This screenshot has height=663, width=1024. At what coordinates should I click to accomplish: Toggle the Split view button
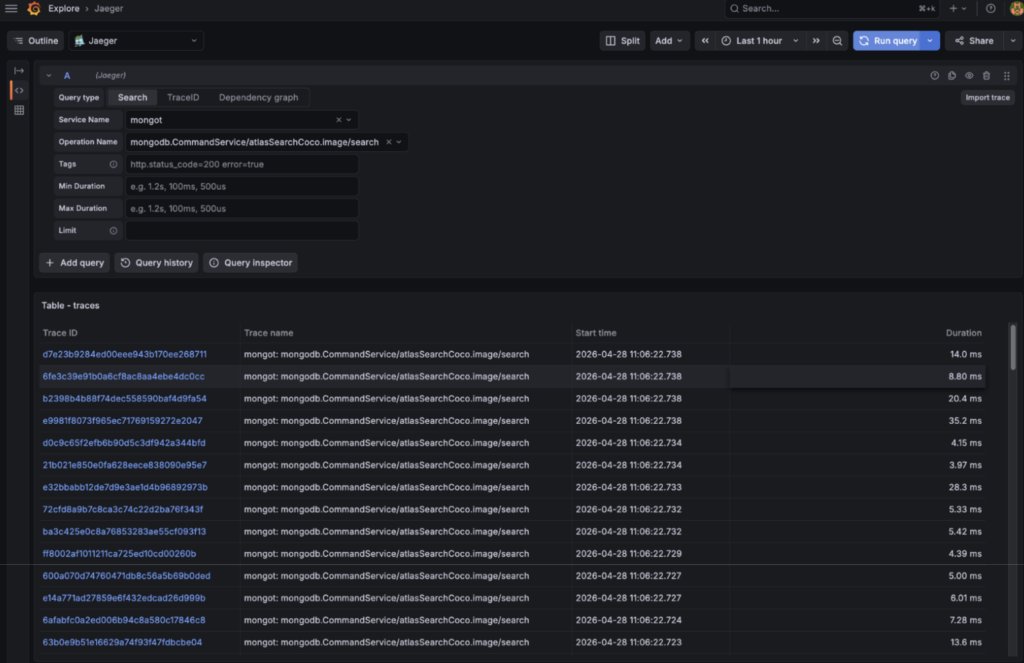click(x=622, y=40)
